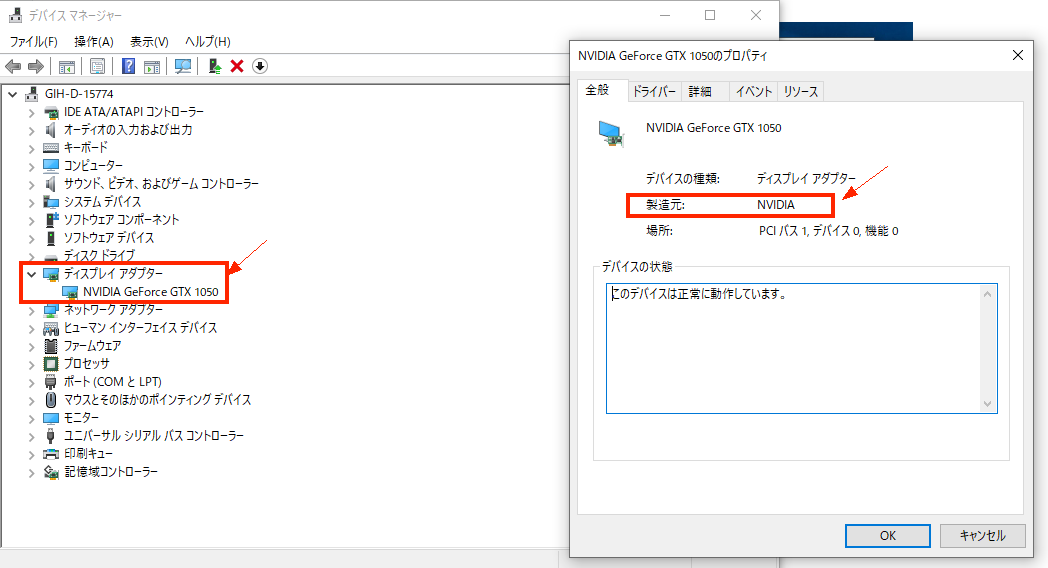Select the ディスク ドライブ row
The image size is (1048, 568).
click(x=99, y=255)
